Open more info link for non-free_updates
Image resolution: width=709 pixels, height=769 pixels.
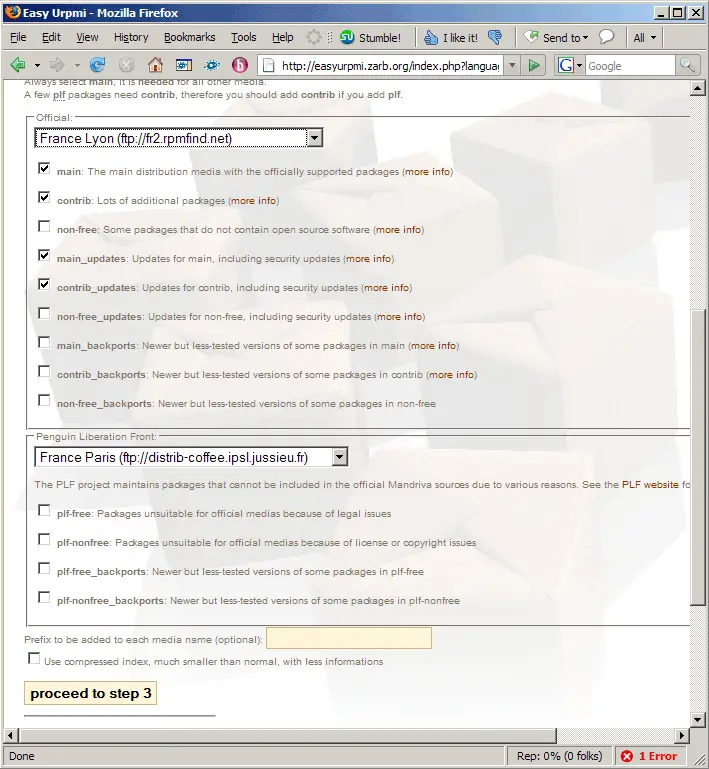coord(400,316)
